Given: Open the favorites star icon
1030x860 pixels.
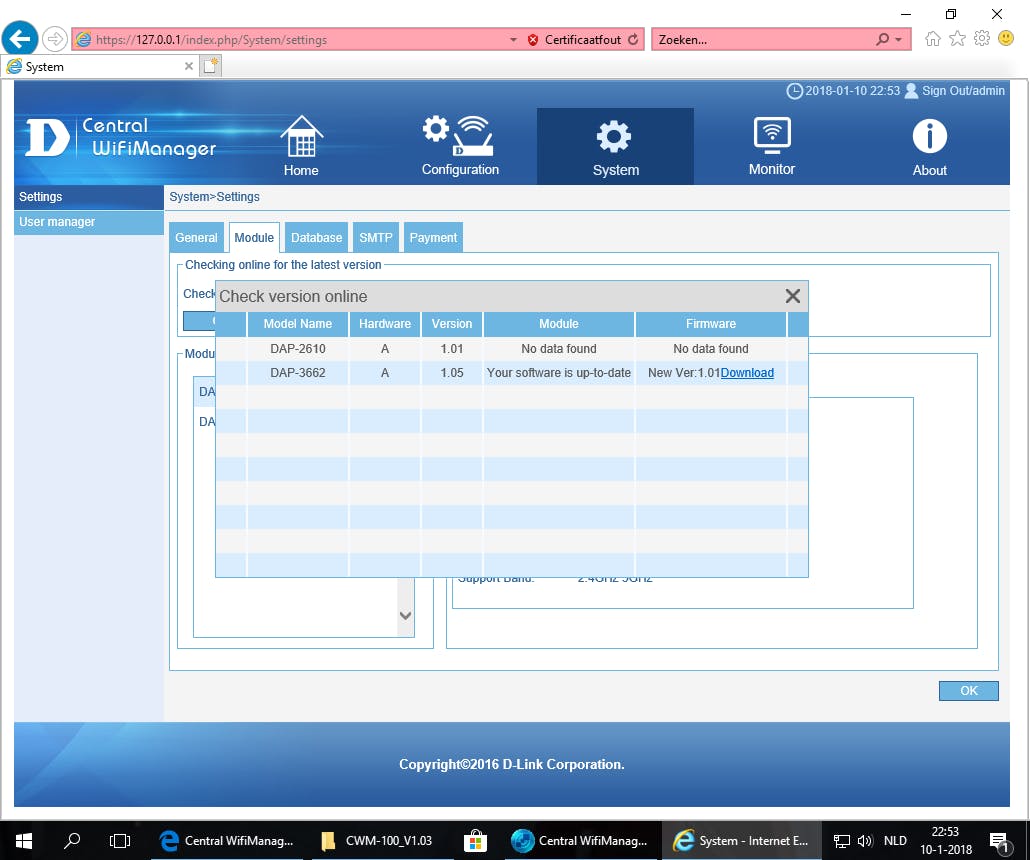Looking at the screenshot, I should 958,39.
